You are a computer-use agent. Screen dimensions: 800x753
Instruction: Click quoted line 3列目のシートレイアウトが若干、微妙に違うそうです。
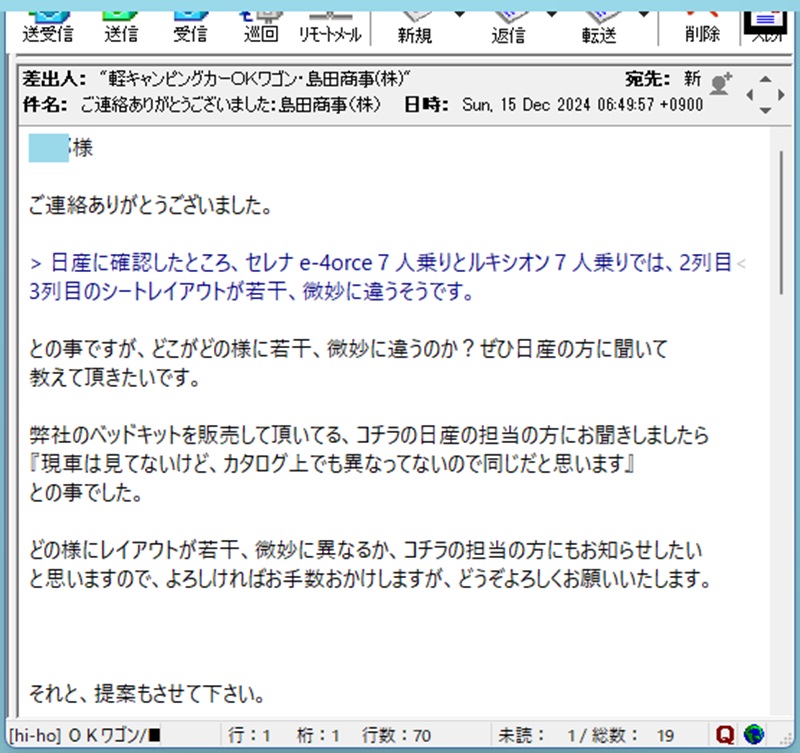[252, 291]
